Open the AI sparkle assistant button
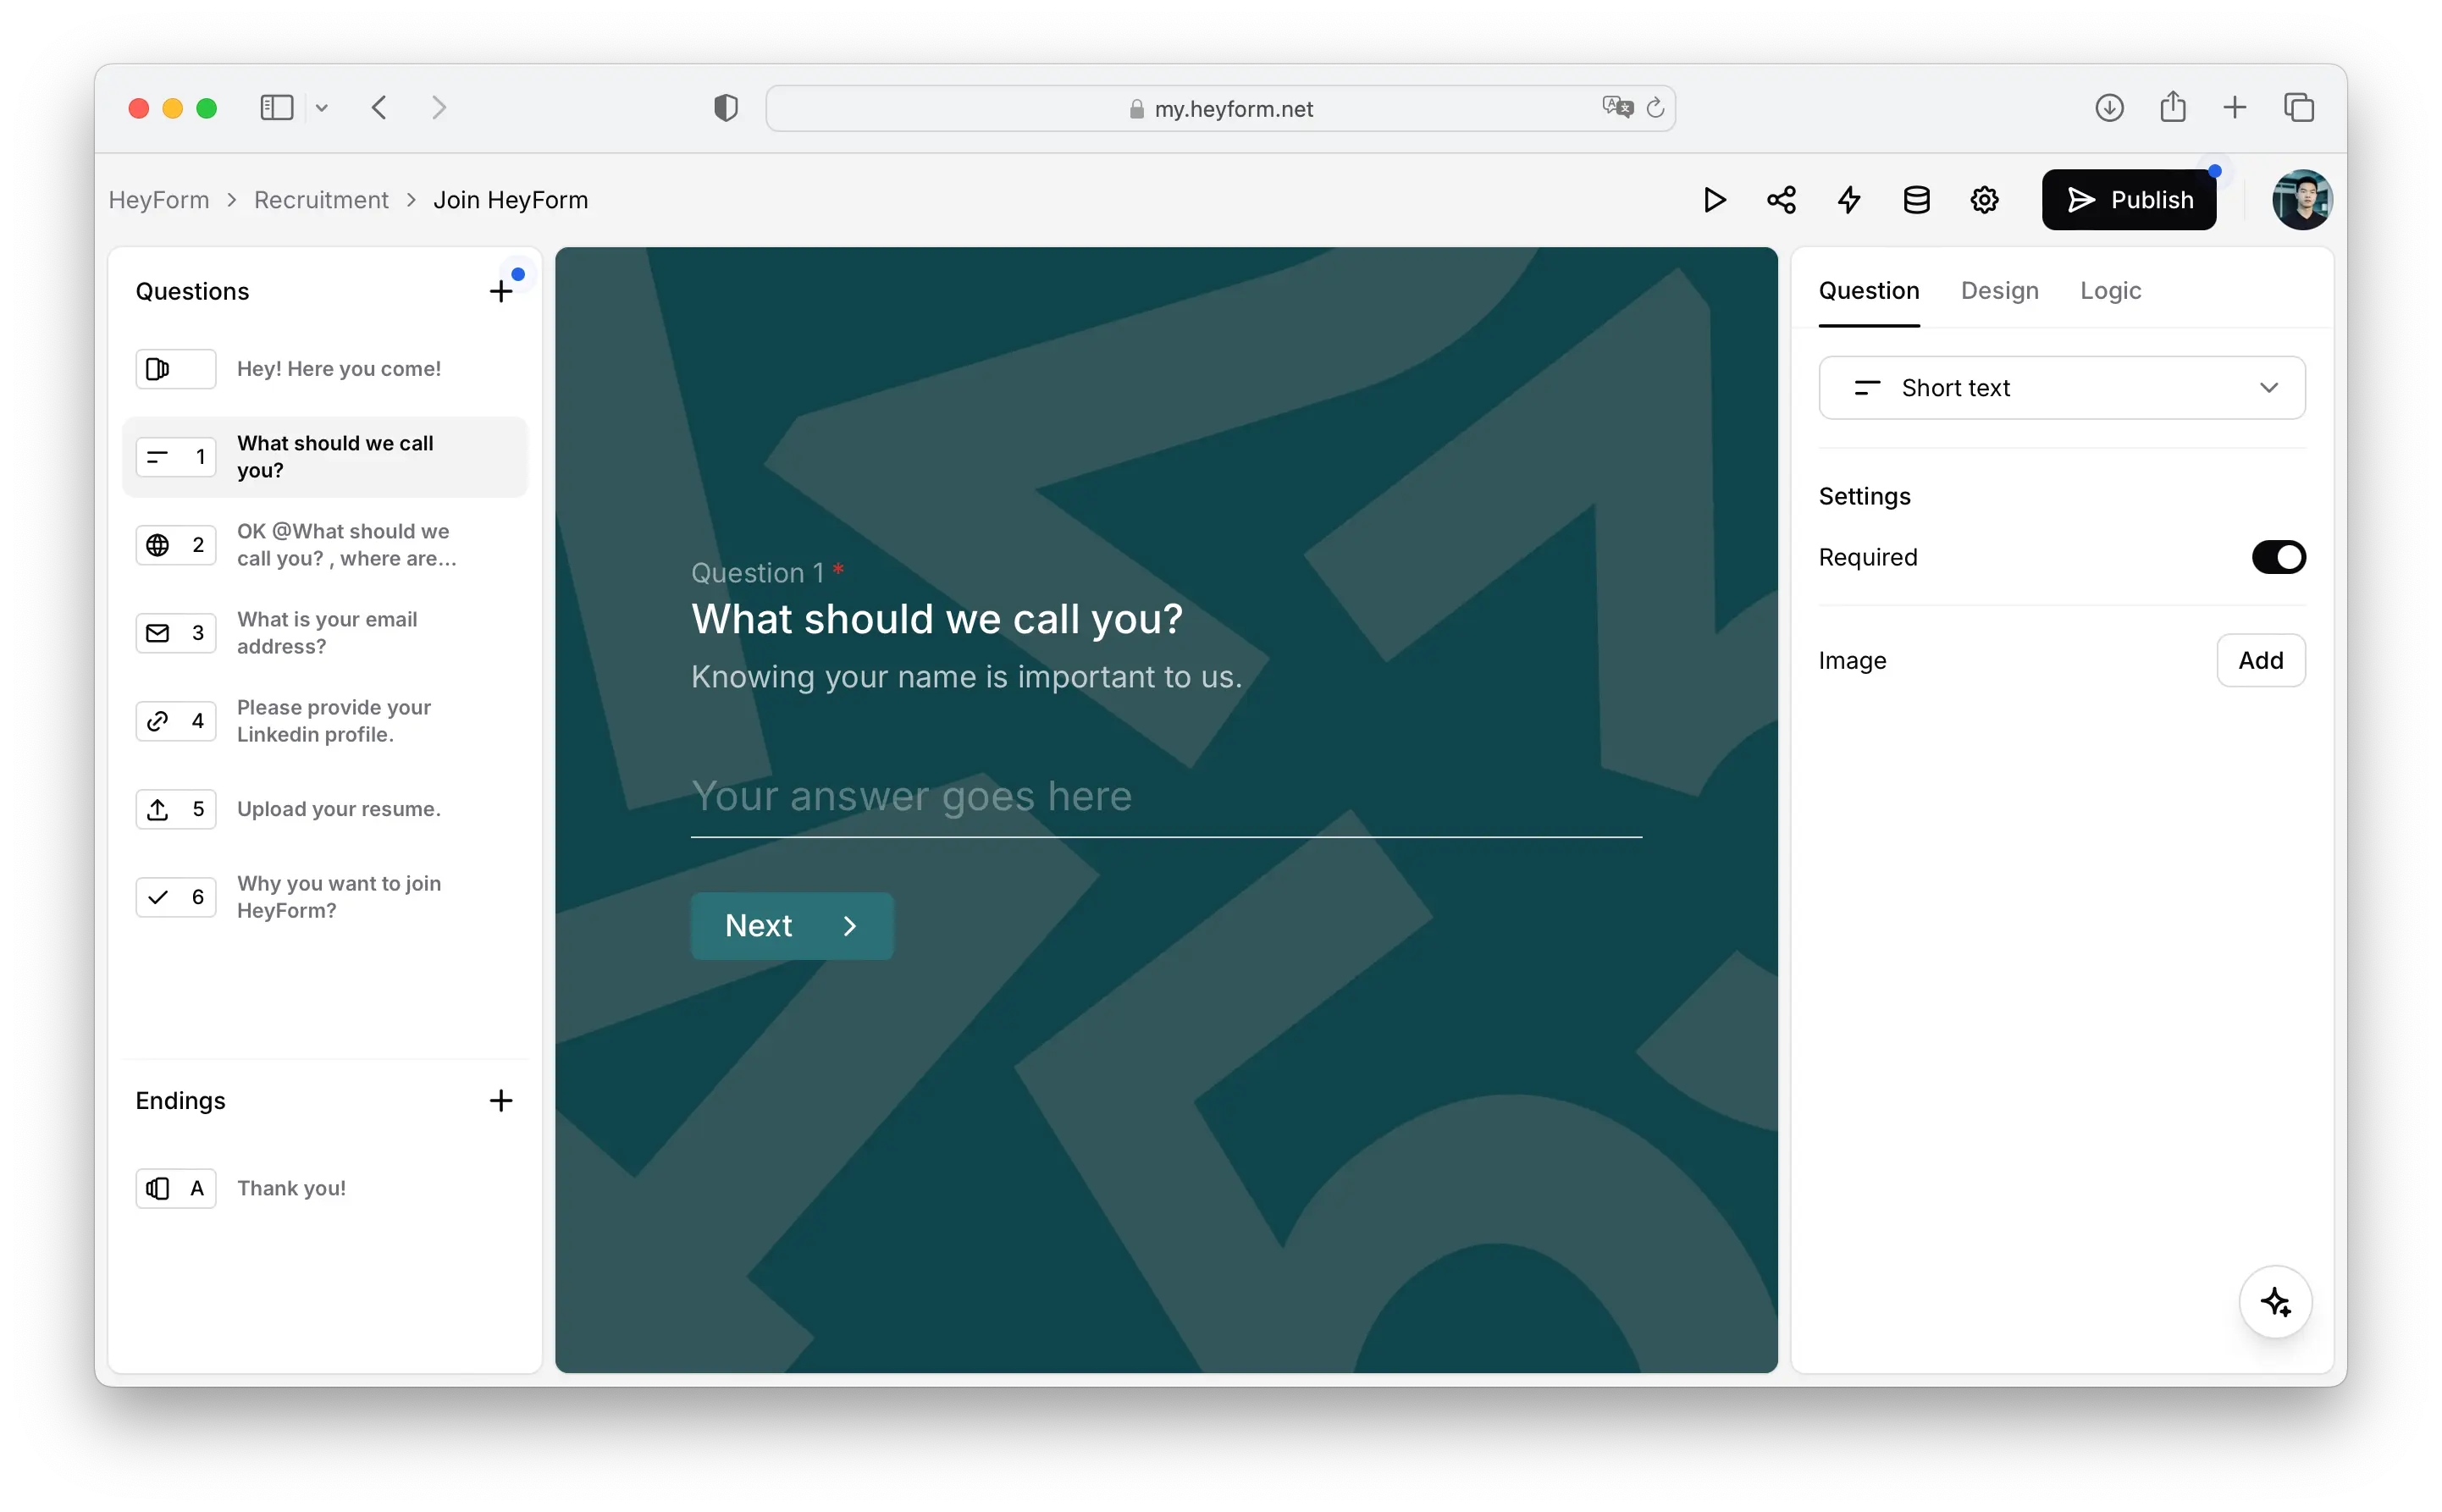2442x1512 pixels. pyautogui.click(x=2275, y=1301)
